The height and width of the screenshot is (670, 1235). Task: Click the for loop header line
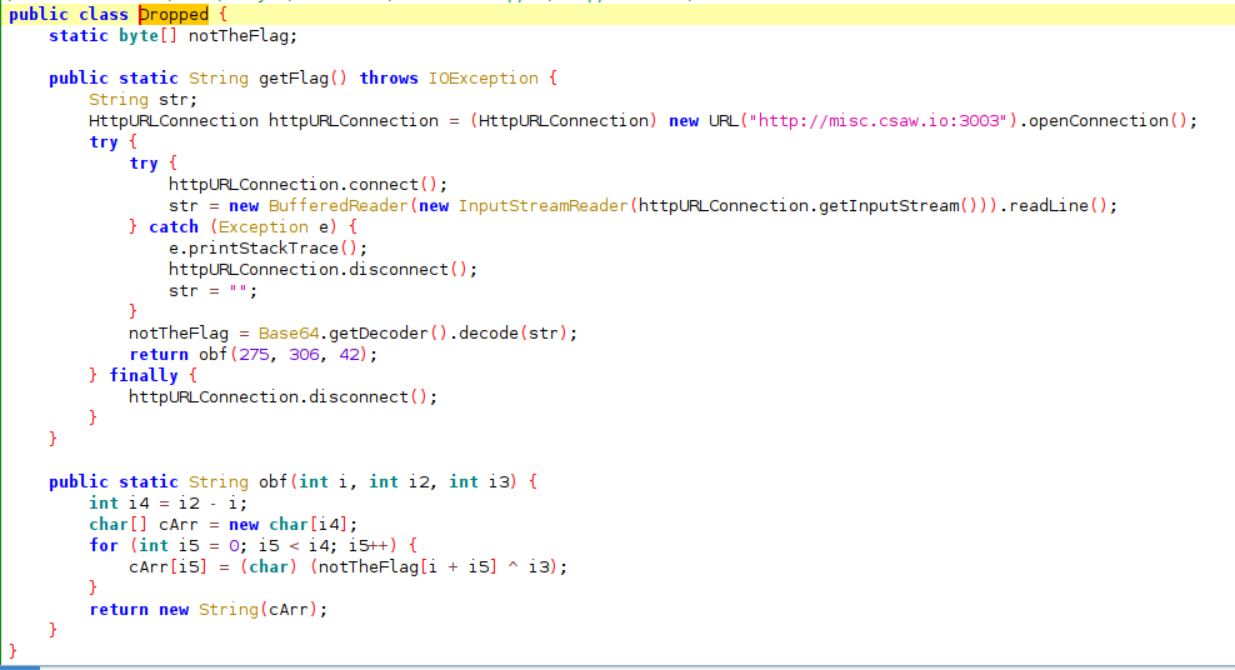click(253, 545)
